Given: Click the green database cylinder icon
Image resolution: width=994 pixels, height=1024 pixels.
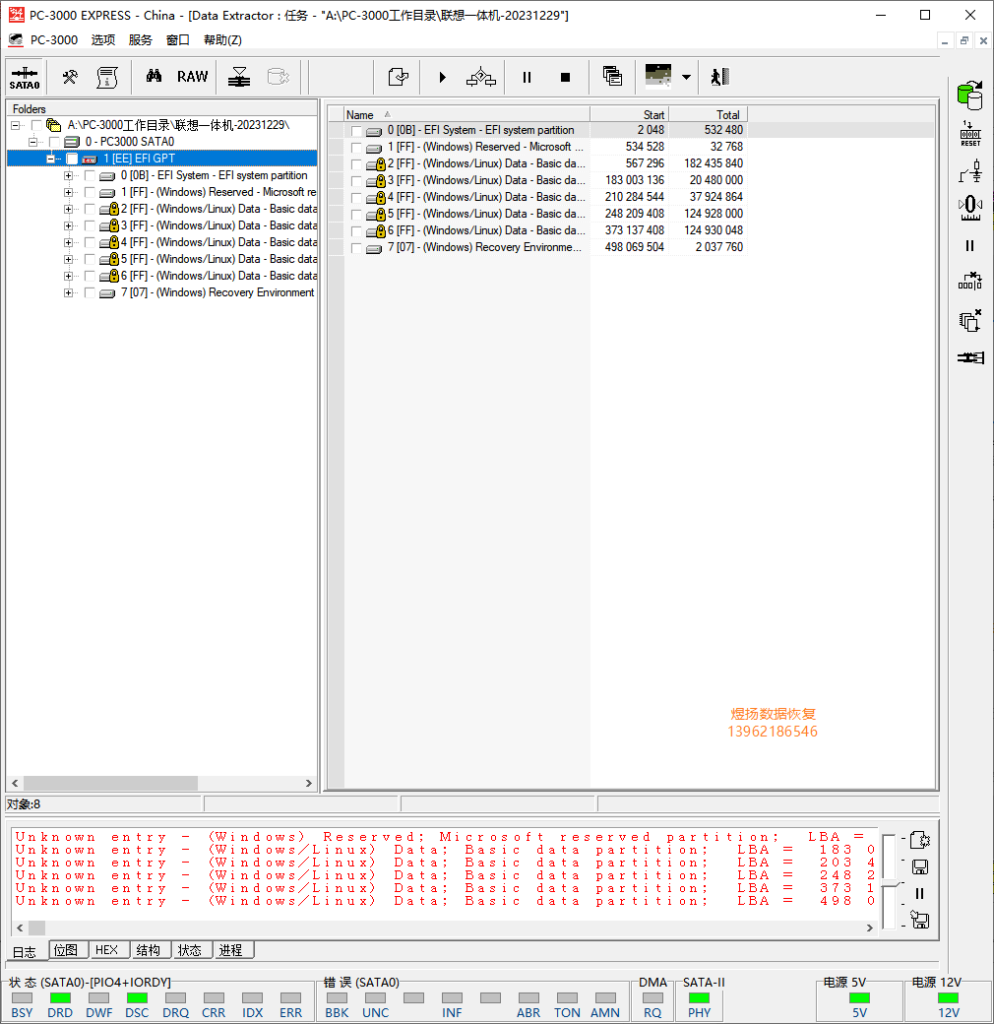Looking at the screenshot, I should pos(970,95).
